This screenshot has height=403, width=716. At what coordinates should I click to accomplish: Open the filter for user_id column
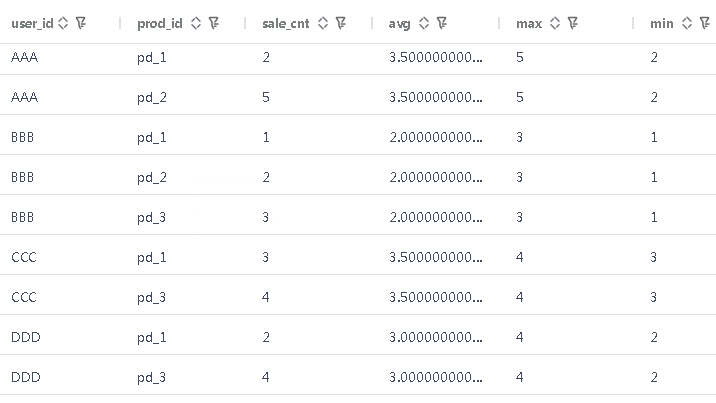pos(80,23)
